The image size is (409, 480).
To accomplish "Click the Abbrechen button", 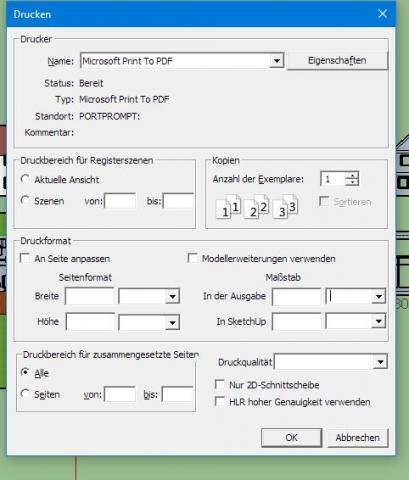I will click(x=358, y=437).
